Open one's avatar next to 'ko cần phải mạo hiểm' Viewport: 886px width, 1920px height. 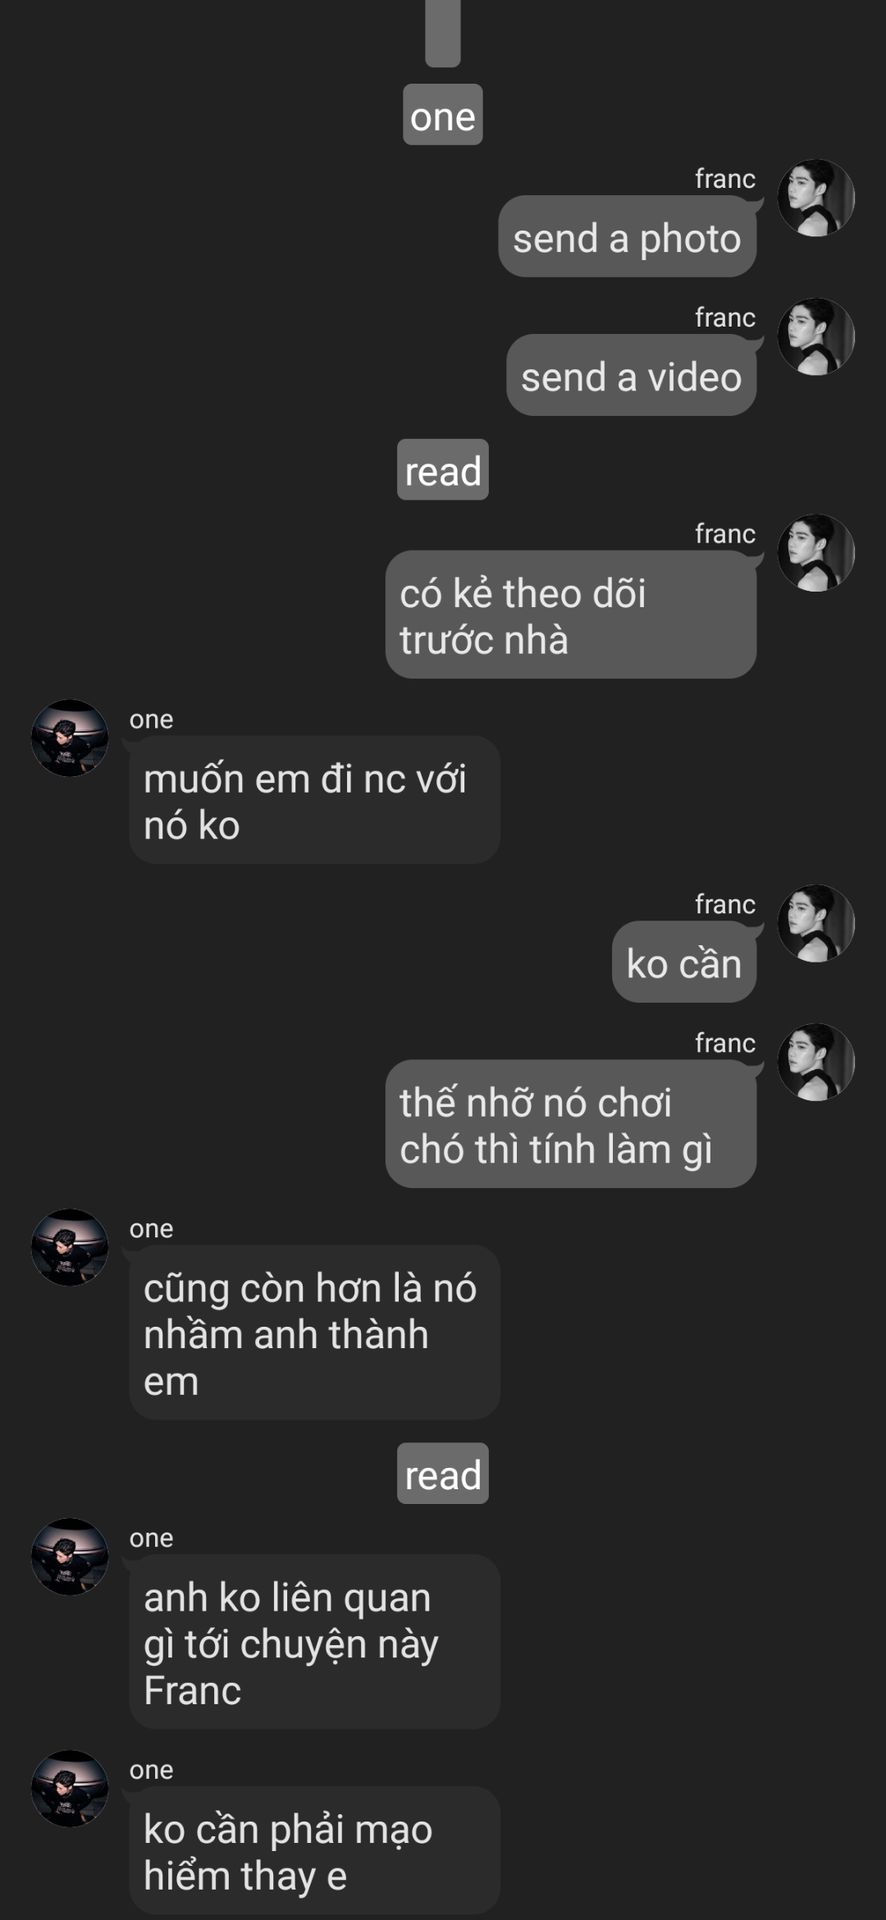pos(70,1788)
